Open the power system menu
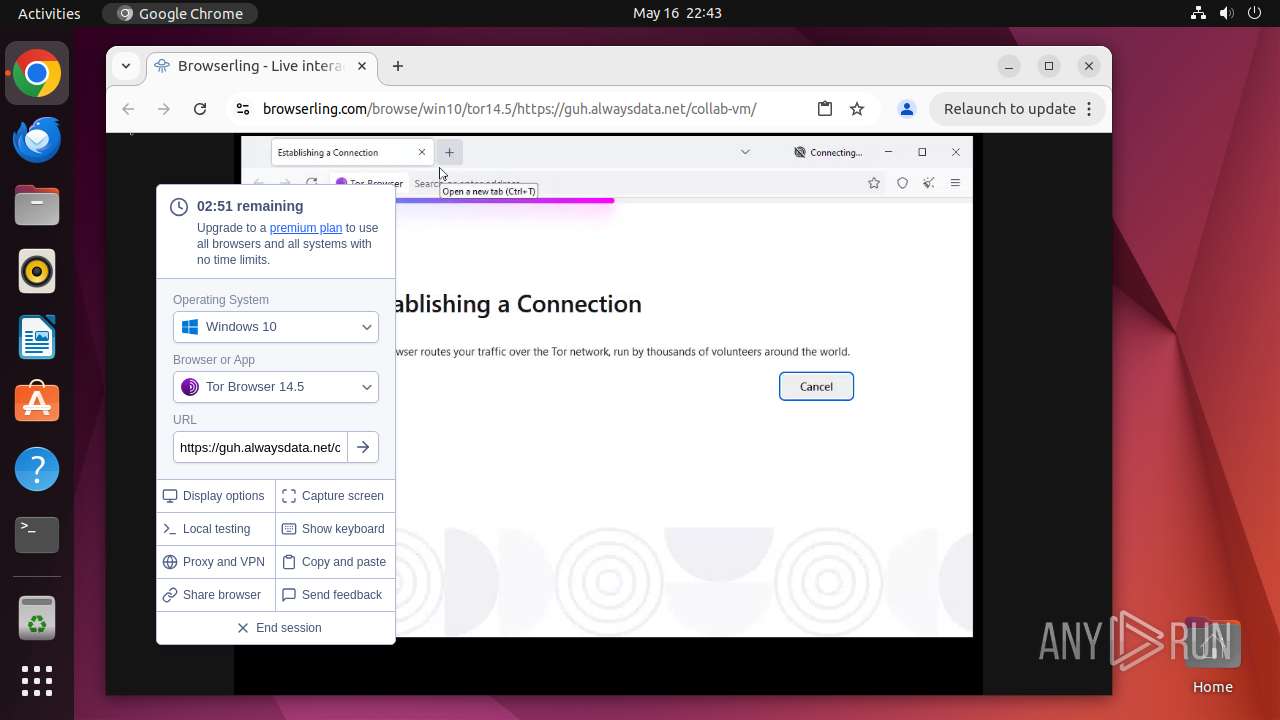 (1253, 13)
